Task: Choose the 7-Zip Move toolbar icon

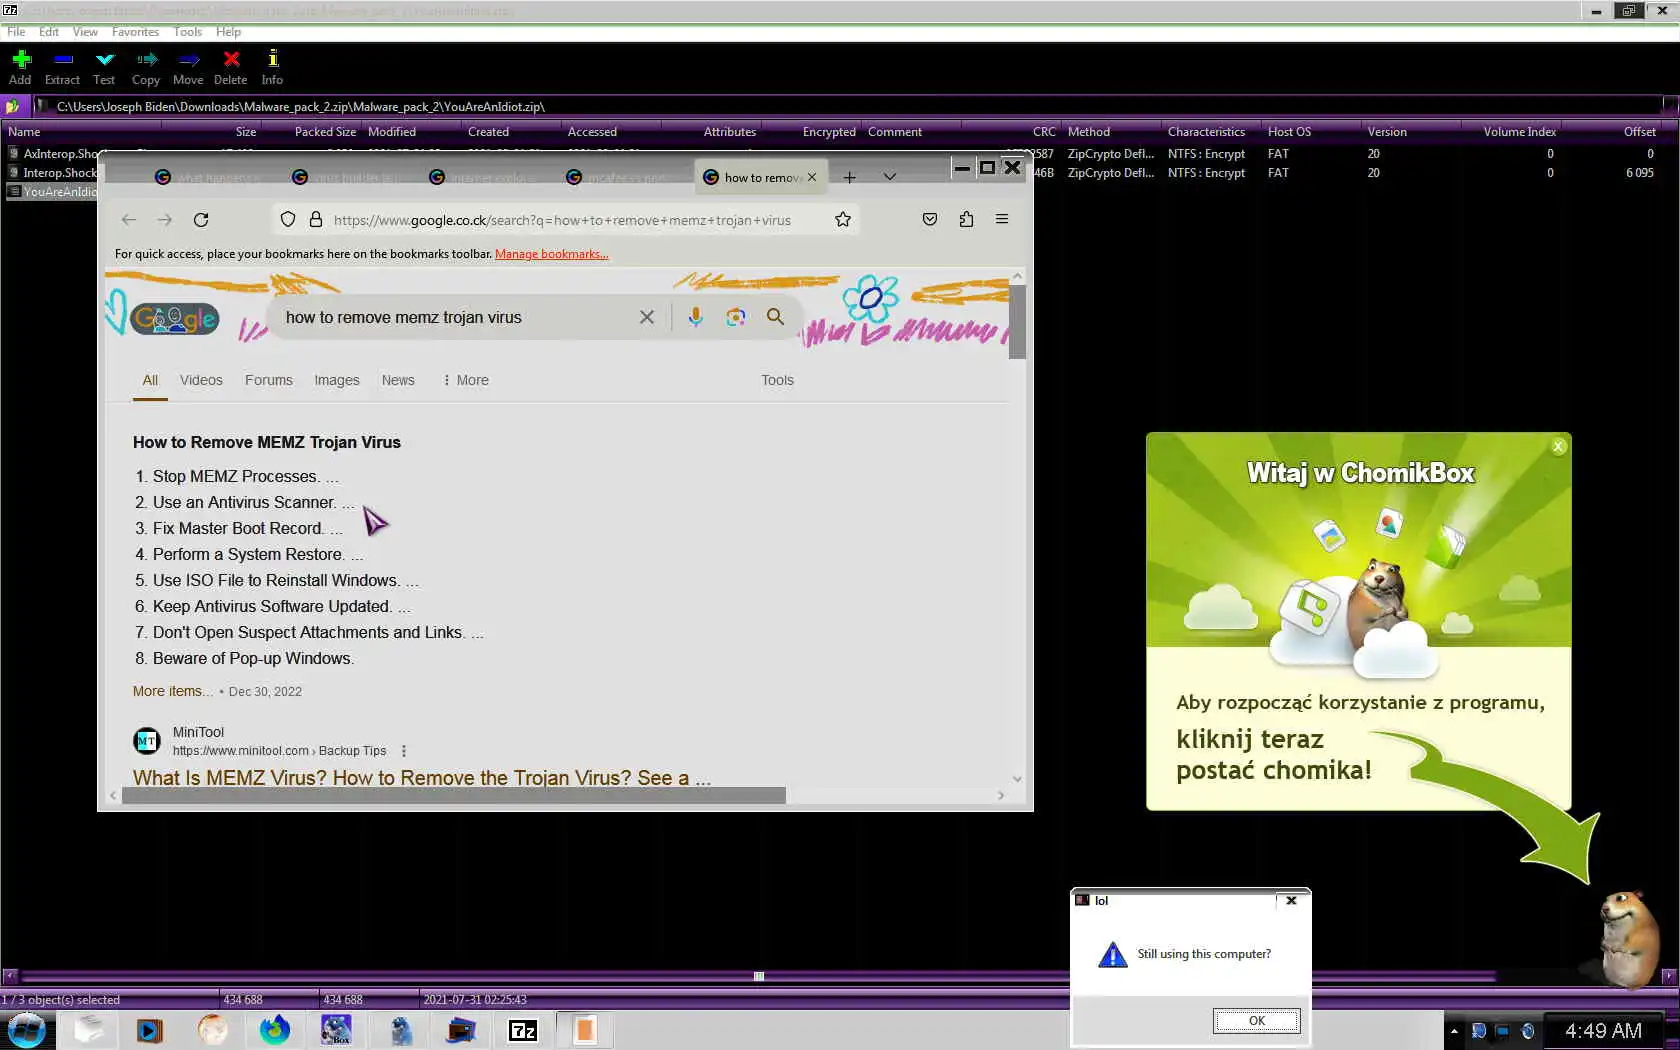Action: point(188,67)
